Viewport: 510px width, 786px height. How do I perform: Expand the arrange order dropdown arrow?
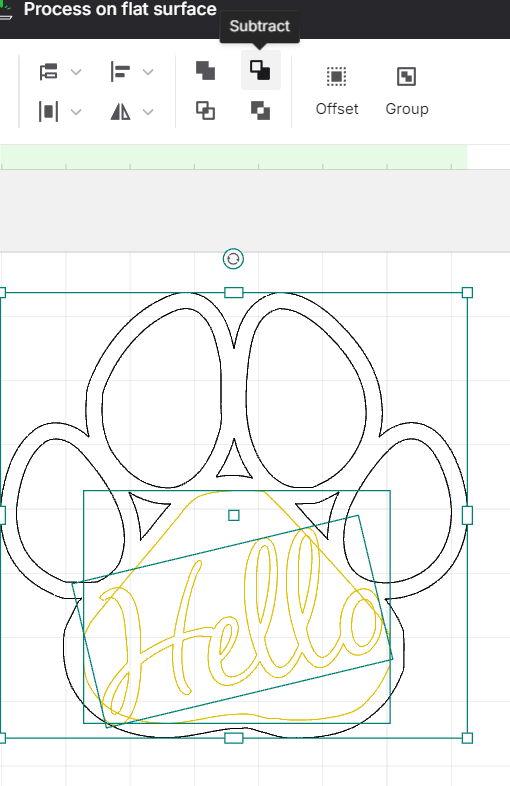coord(76,72)
